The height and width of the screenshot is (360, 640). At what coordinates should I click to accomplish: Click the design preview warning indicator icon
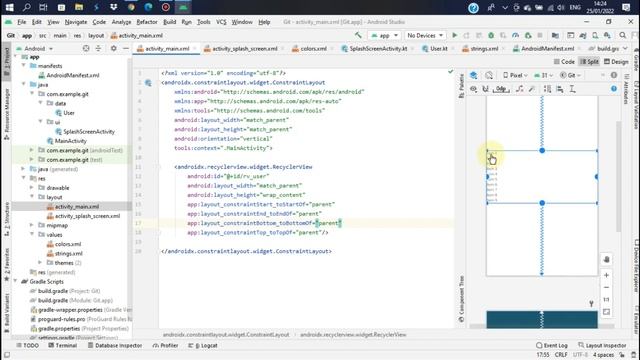614,75
